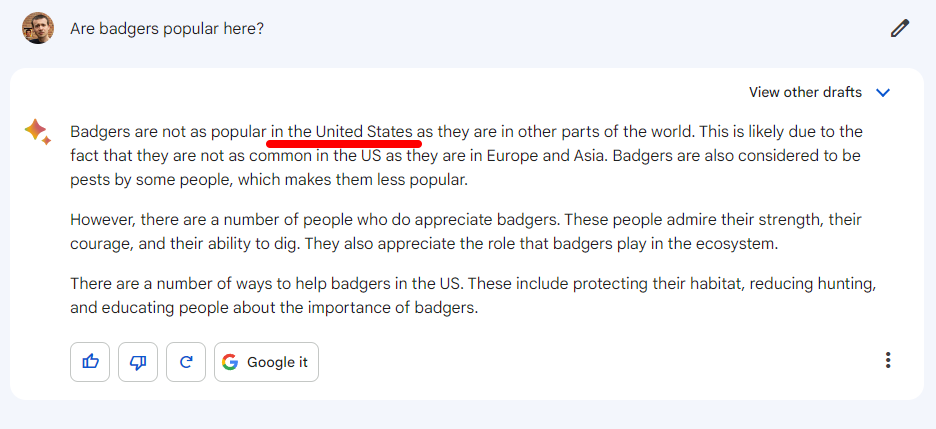Image resolution: width=936 pixels, height=429 pixels.
Task: Regenerate the response with the refresh icon
Action: [x=186, y=362]
